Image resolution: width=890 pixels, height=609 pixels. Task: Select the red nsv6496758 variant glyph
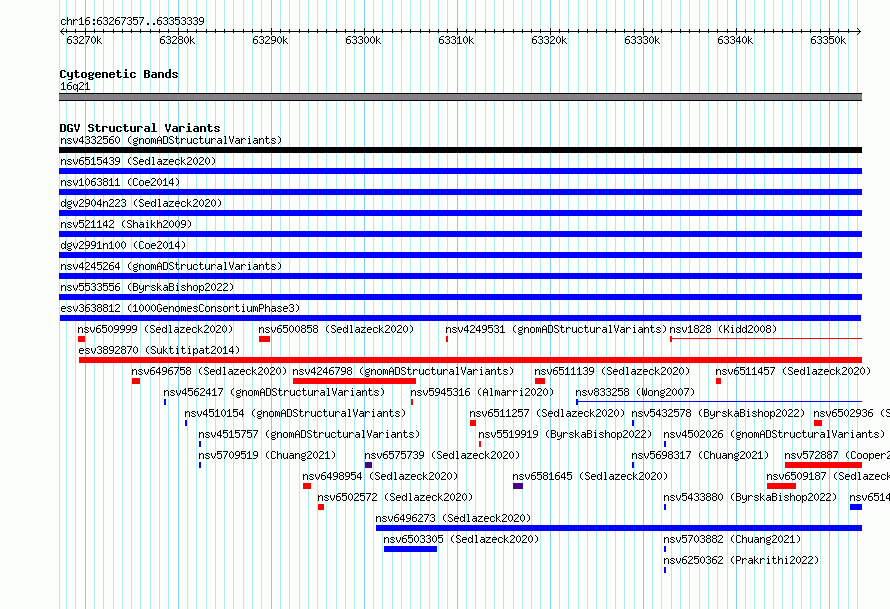pos(136,381)
